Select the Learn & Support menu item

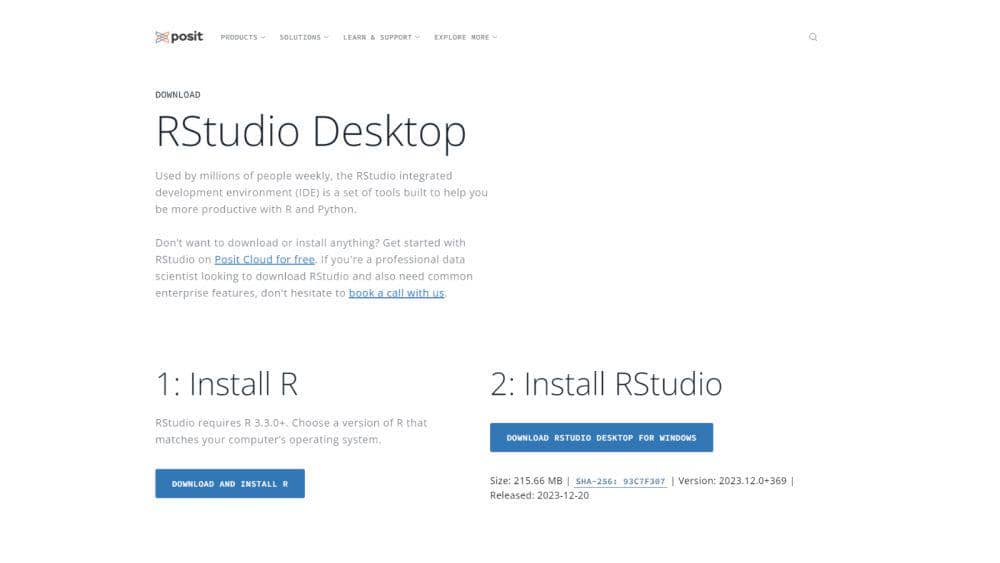click(x=377, y=37)
